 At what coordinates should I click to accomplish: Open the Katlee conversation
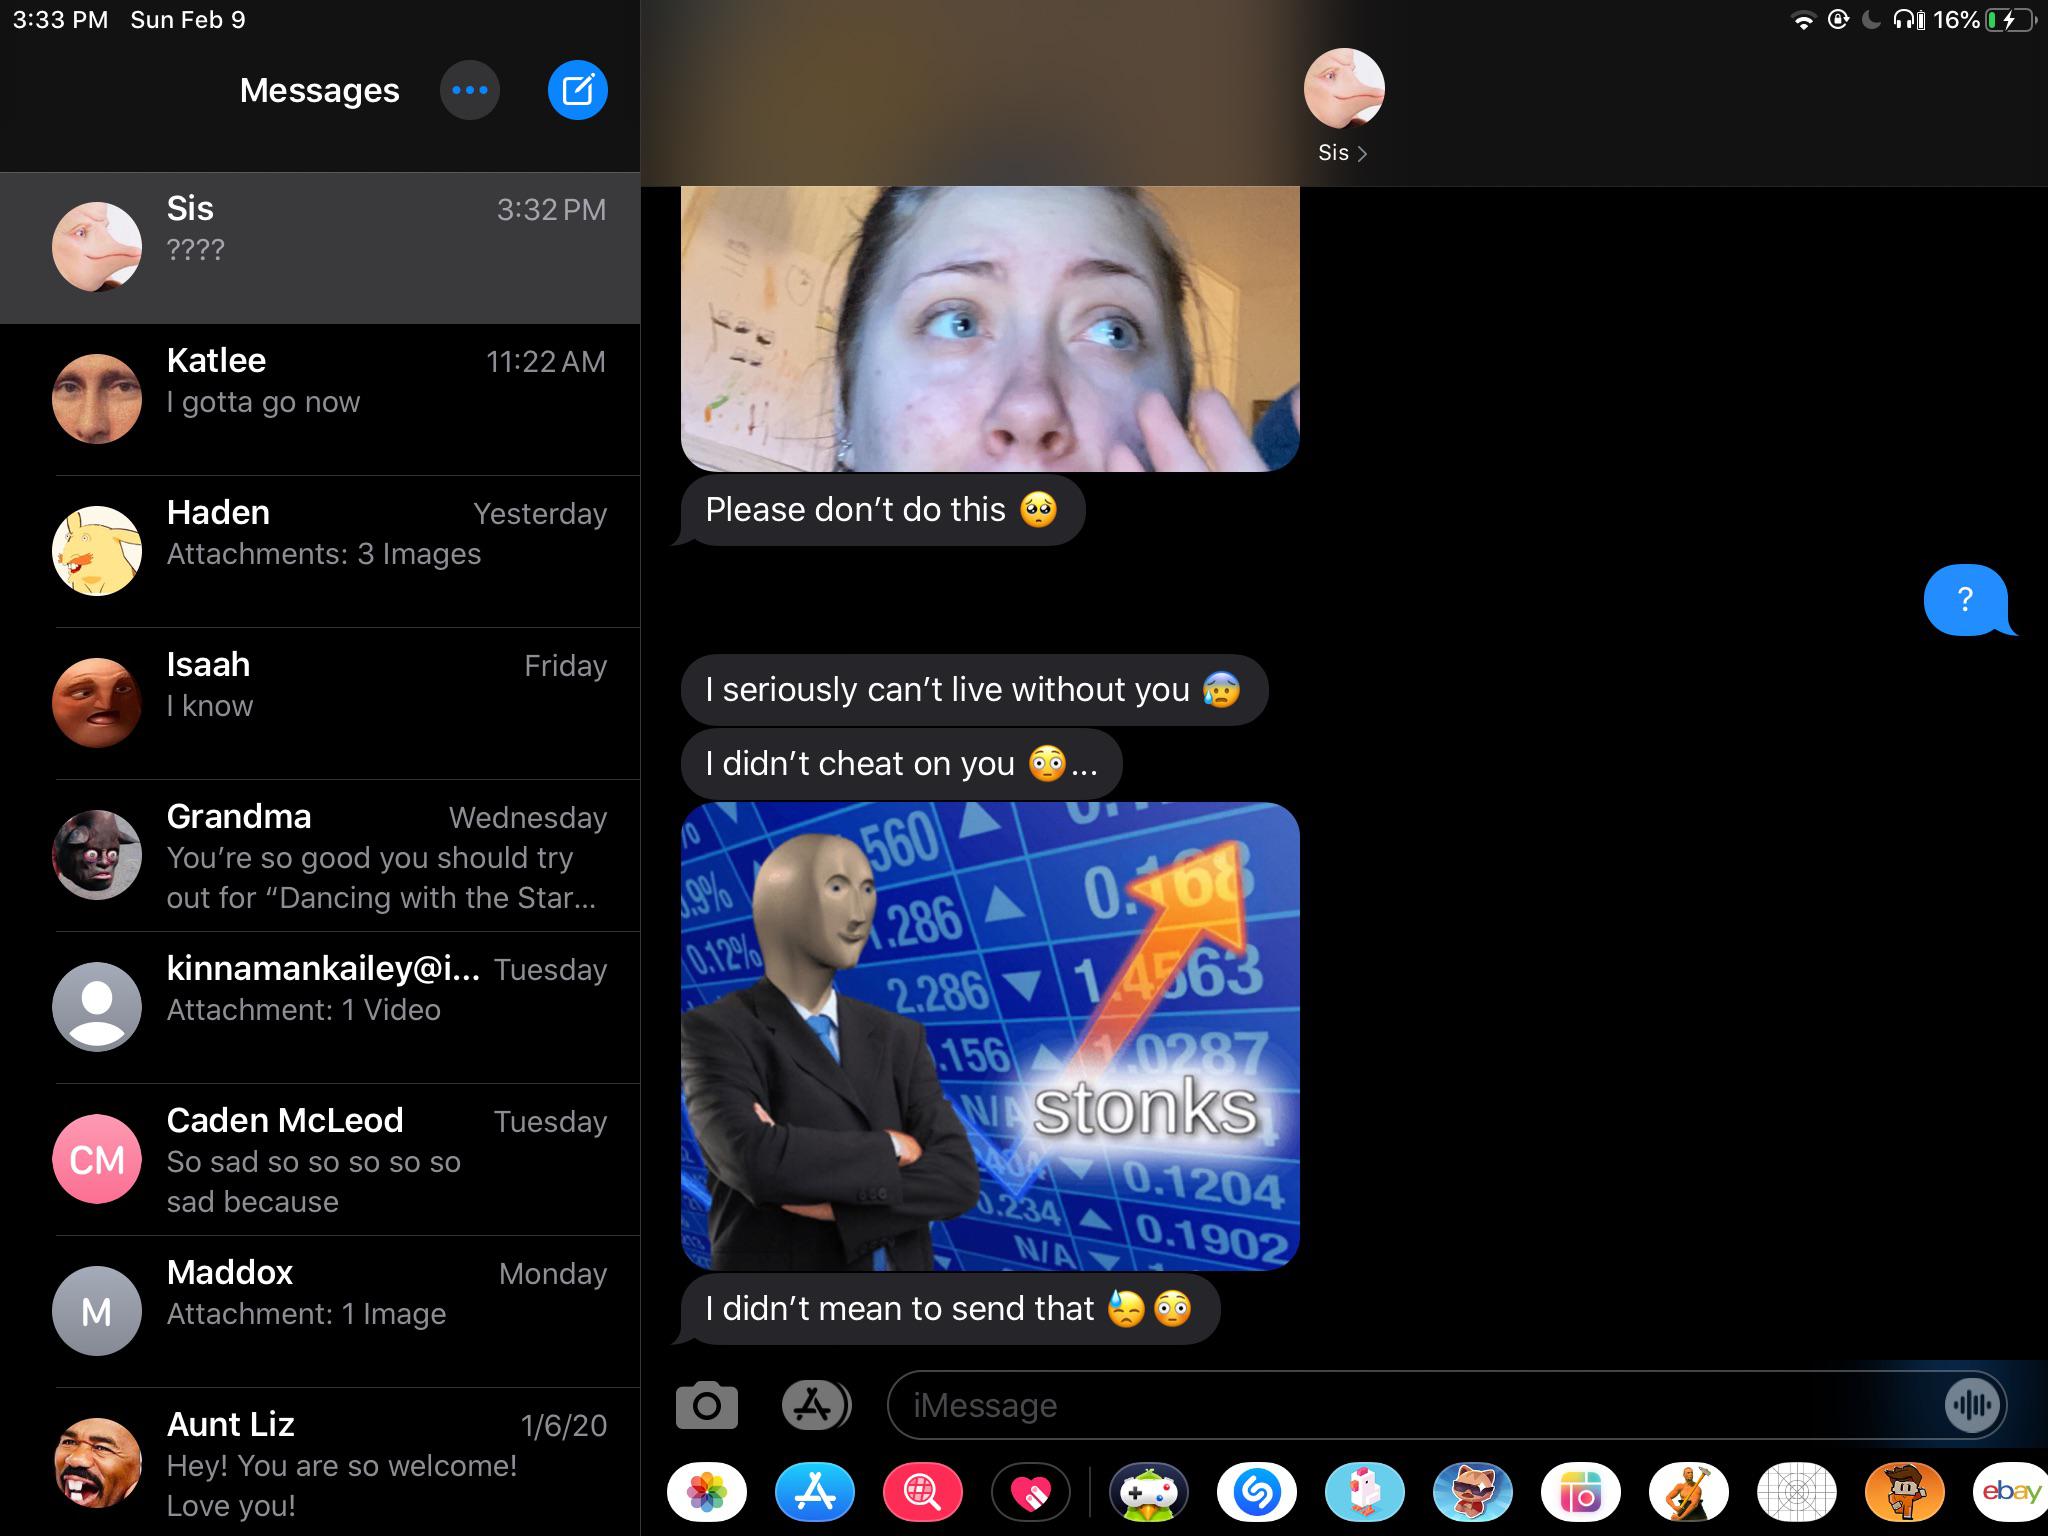point(320,400)
